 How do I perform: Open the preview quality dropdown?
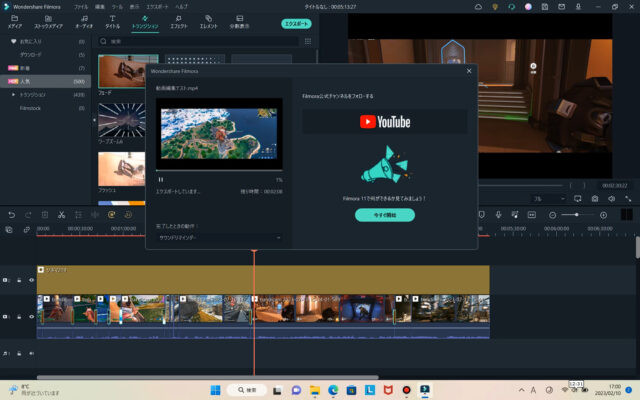549,199
